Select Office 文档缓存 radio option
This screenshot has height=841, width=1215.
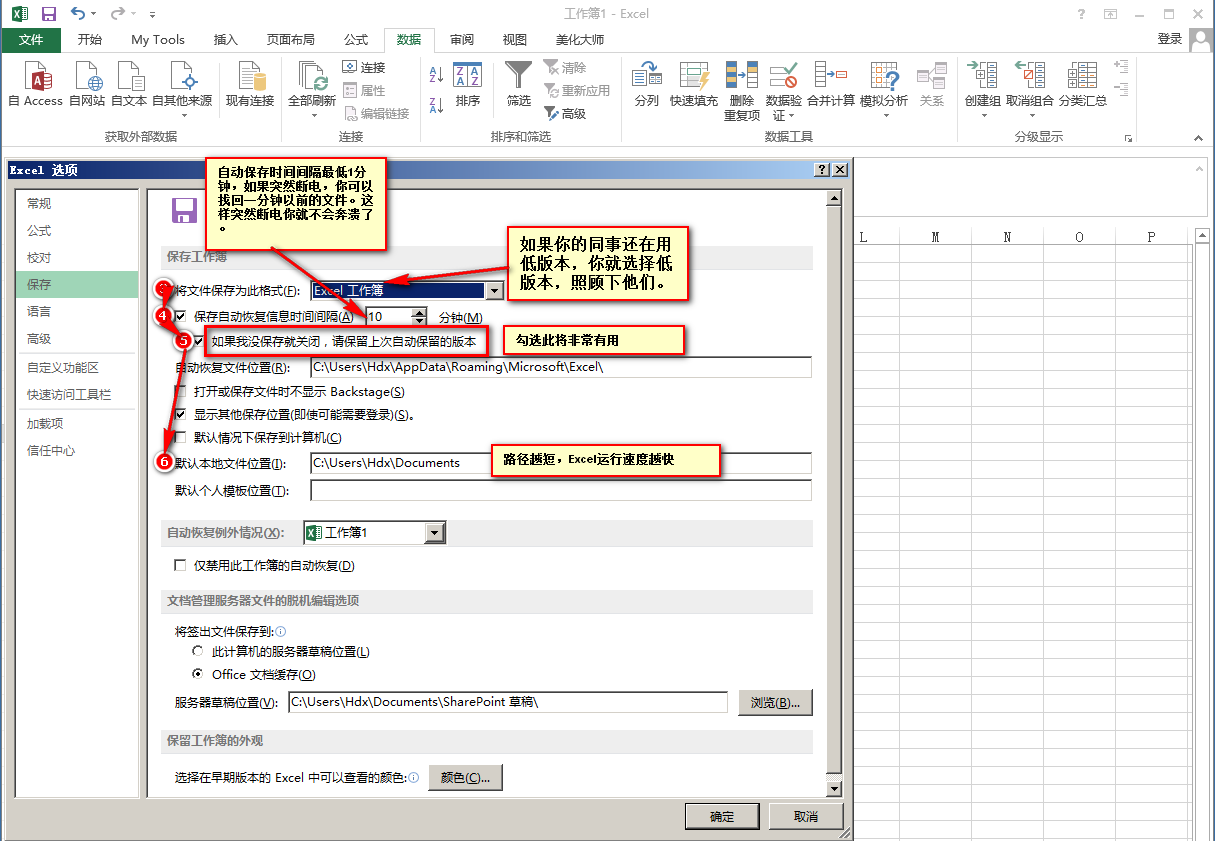coord(198,674)
